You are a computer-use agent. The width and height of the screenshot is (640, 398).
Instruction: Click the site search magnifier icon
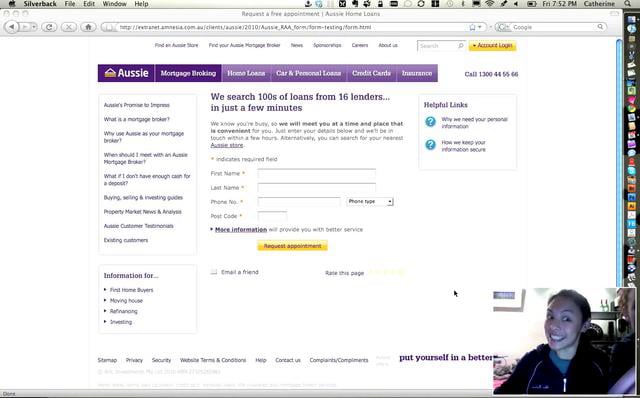460,46
